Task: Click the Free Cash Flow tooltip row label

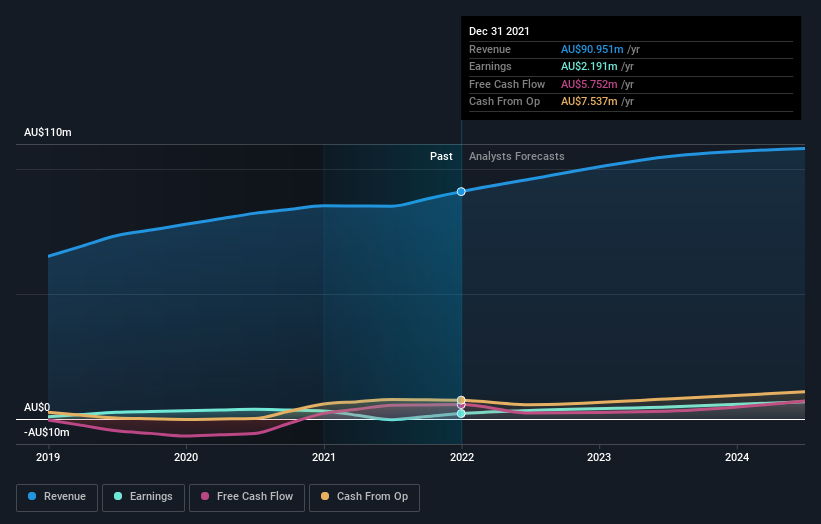Action: [x=507, y=84]
